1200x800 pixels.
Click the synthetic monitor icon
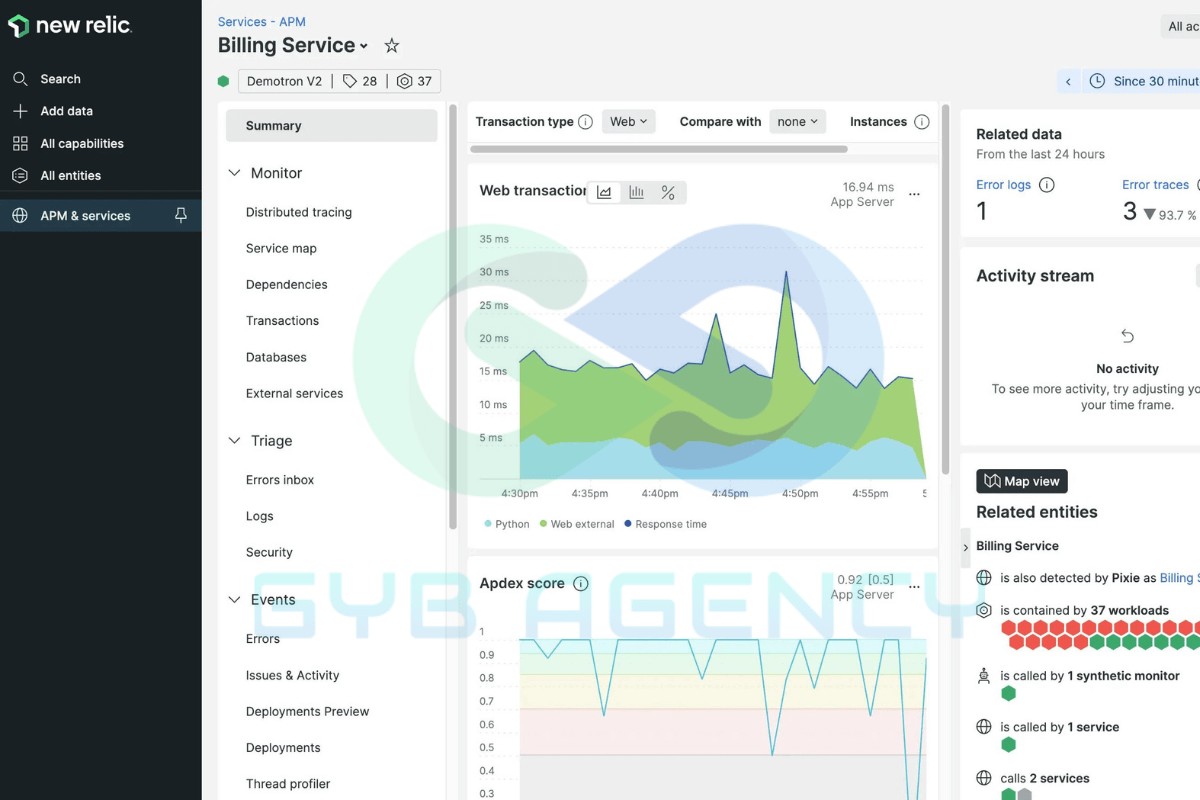click(x=984, y=676)
